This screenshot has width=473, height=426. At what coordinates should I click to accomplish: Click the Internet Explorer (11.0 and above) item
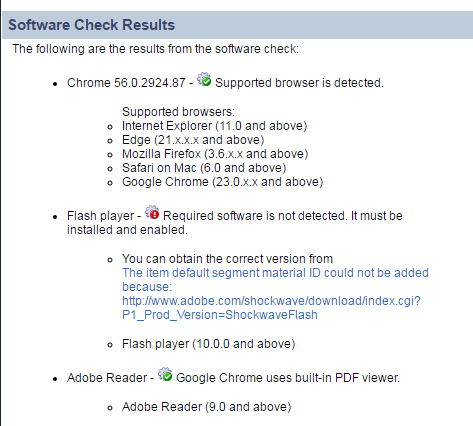tap(214, 126)
